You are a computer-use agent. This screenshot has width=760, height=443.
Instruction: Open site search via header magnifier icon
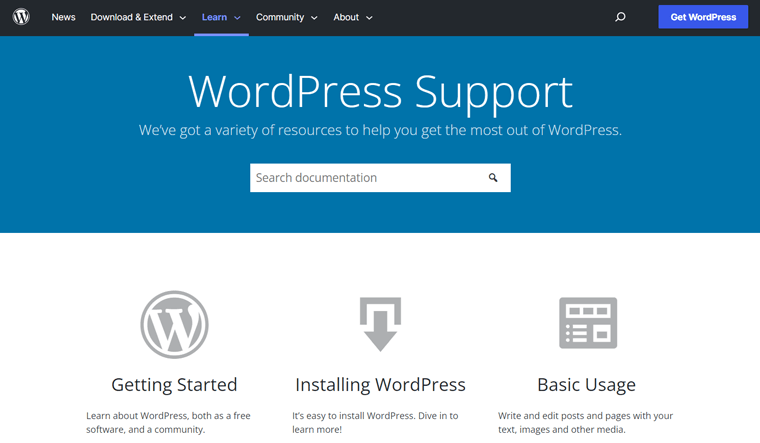[x=620, y=17]
